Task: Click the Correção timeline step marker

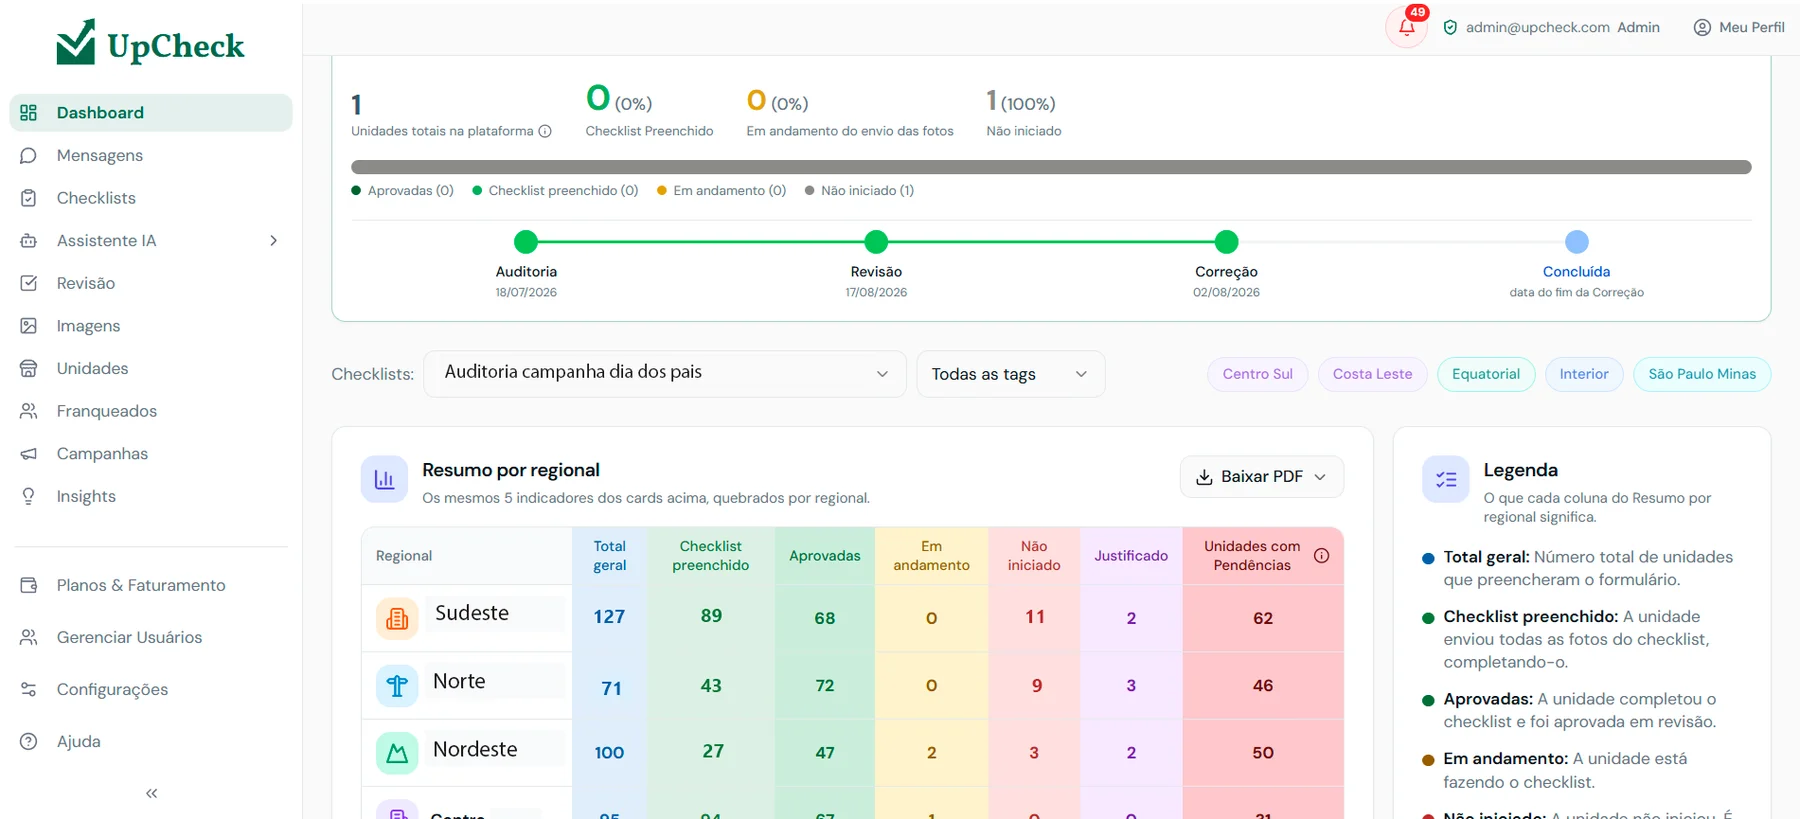Action: (x=1226, y=242)
